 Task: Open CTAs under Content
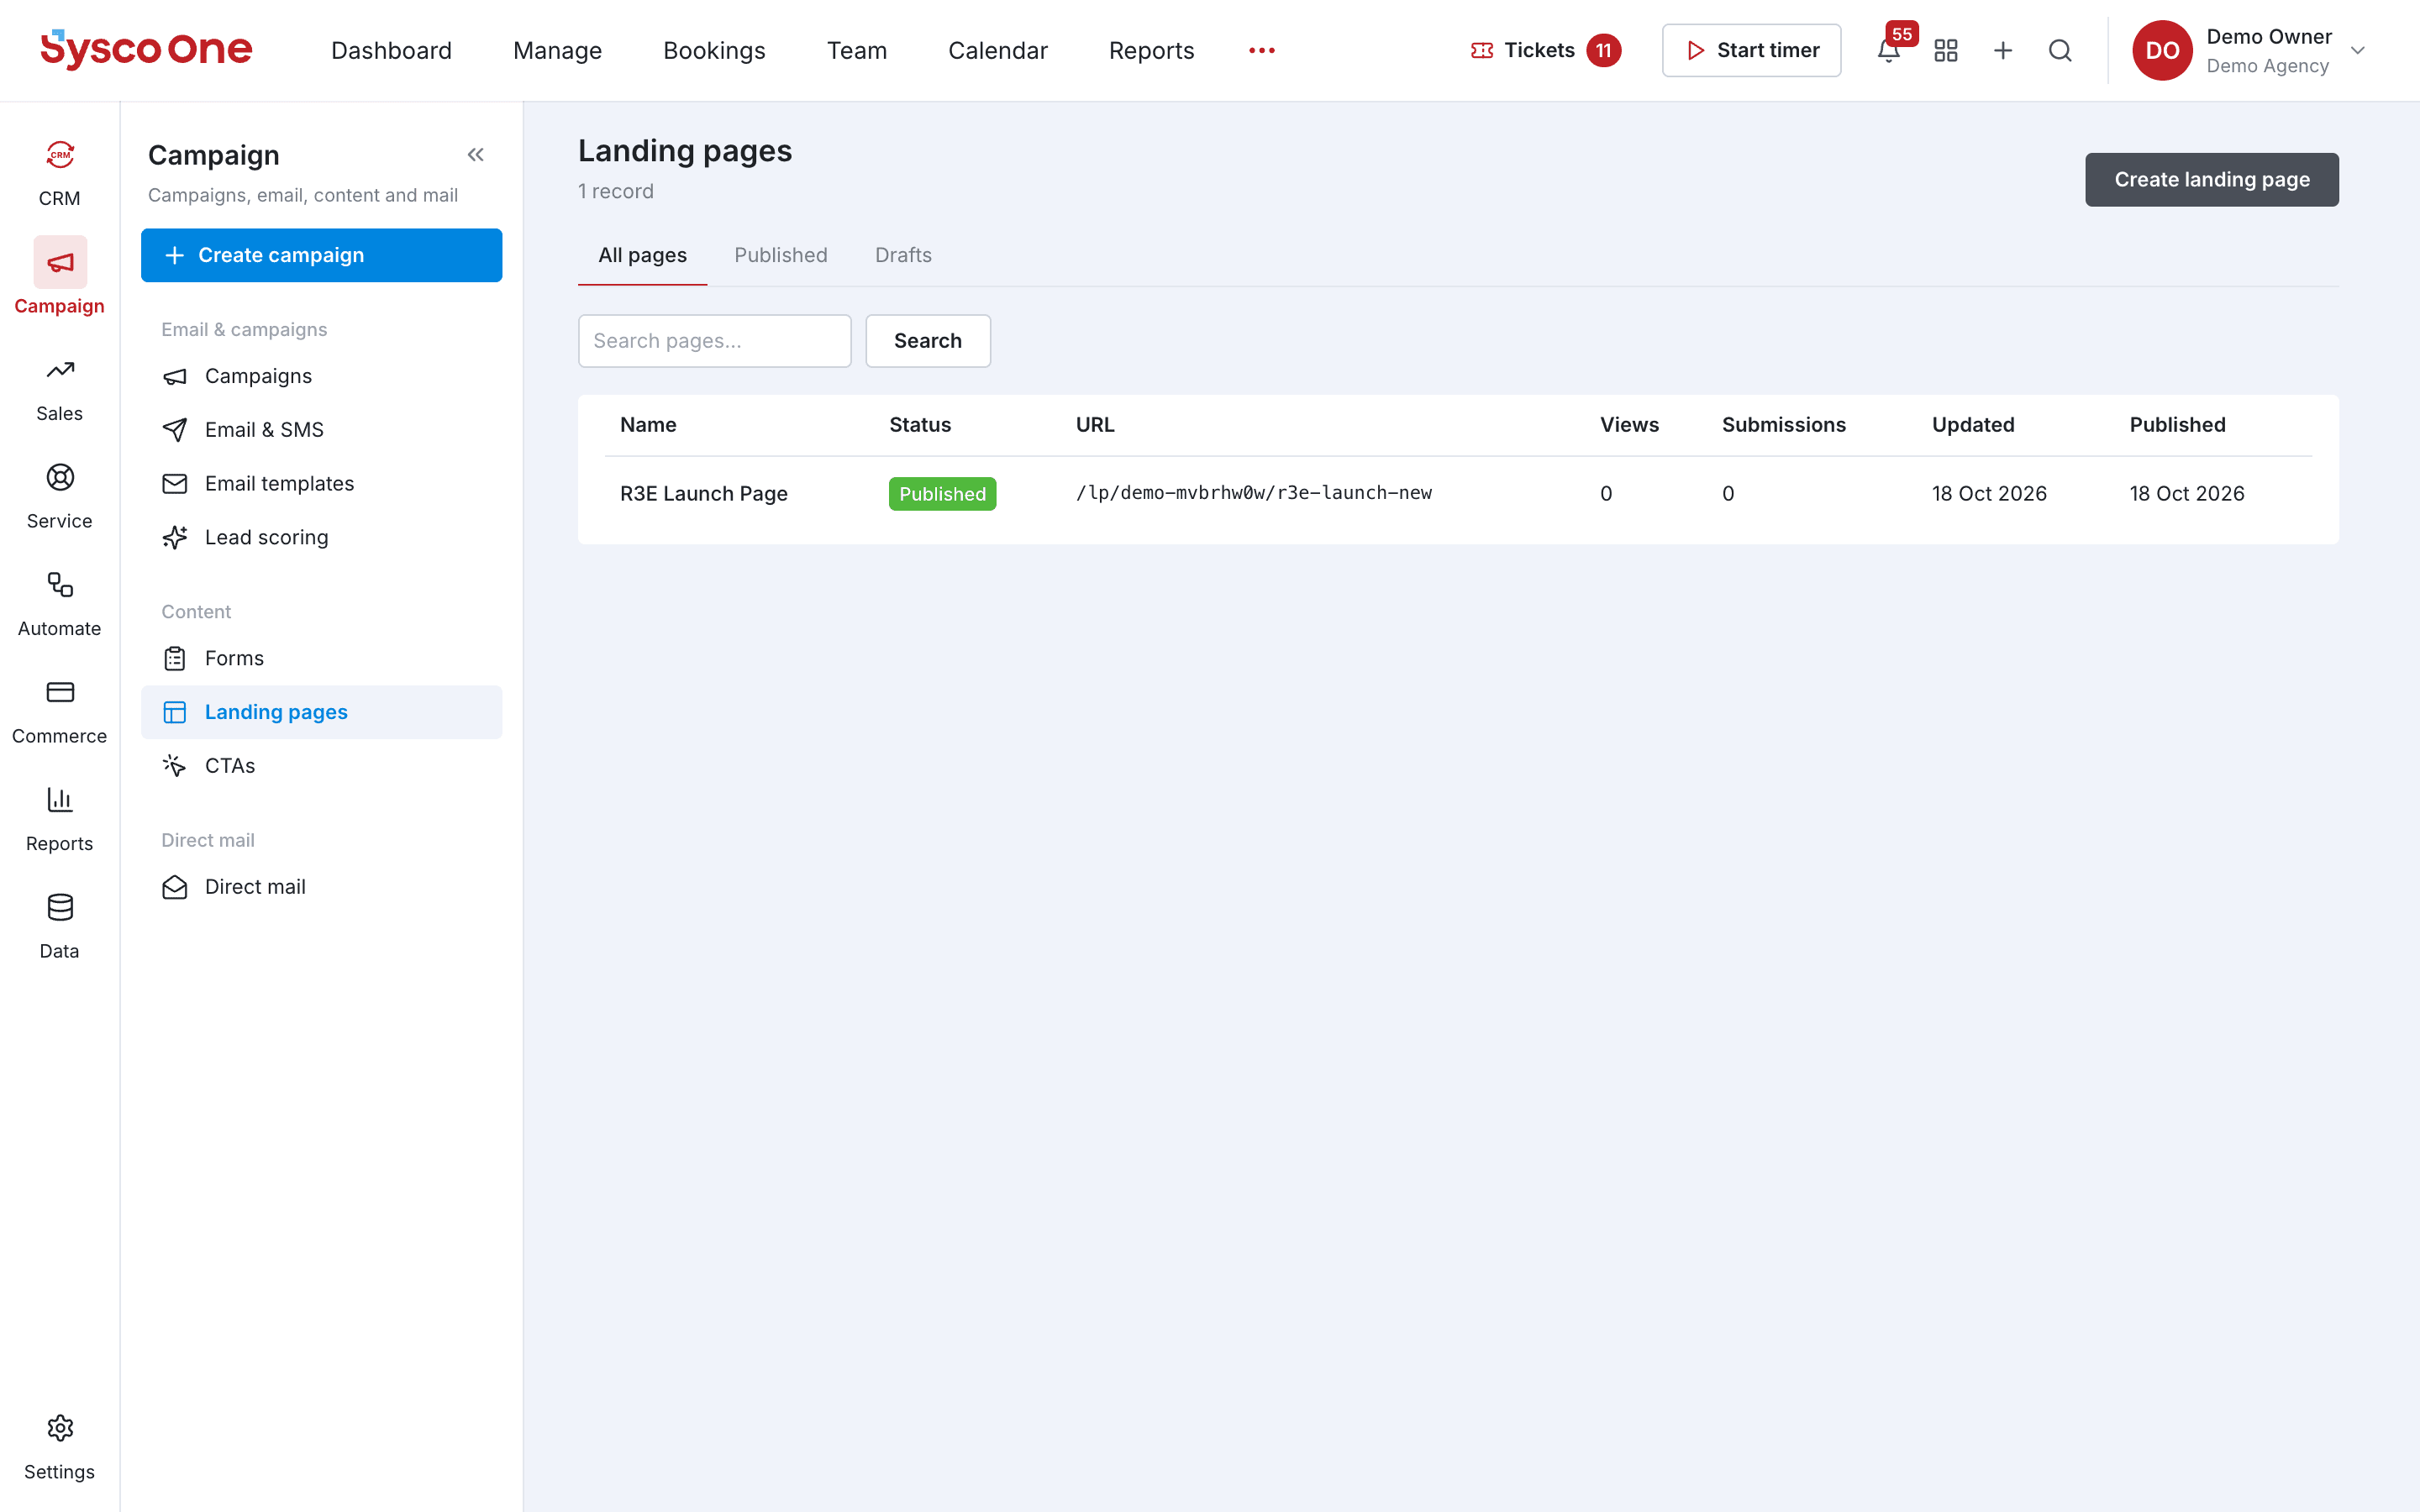click(x=321, y=766)
